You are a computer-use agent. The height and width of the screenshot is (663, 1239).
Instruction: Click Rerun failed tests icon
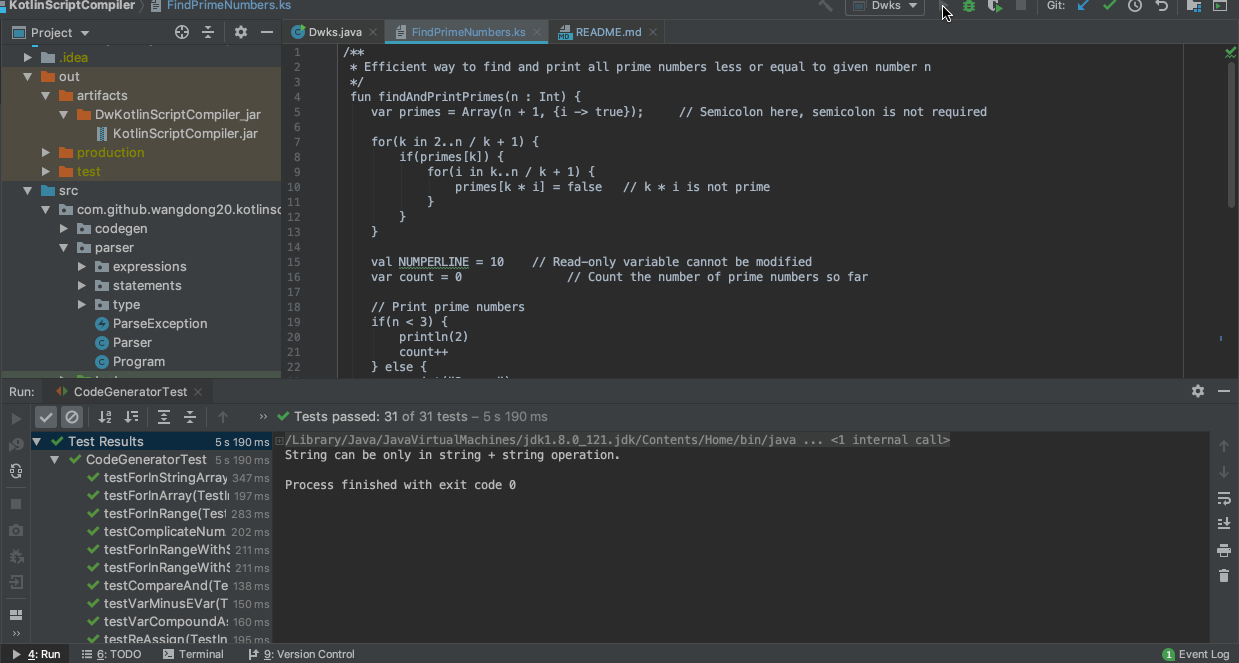16,445
